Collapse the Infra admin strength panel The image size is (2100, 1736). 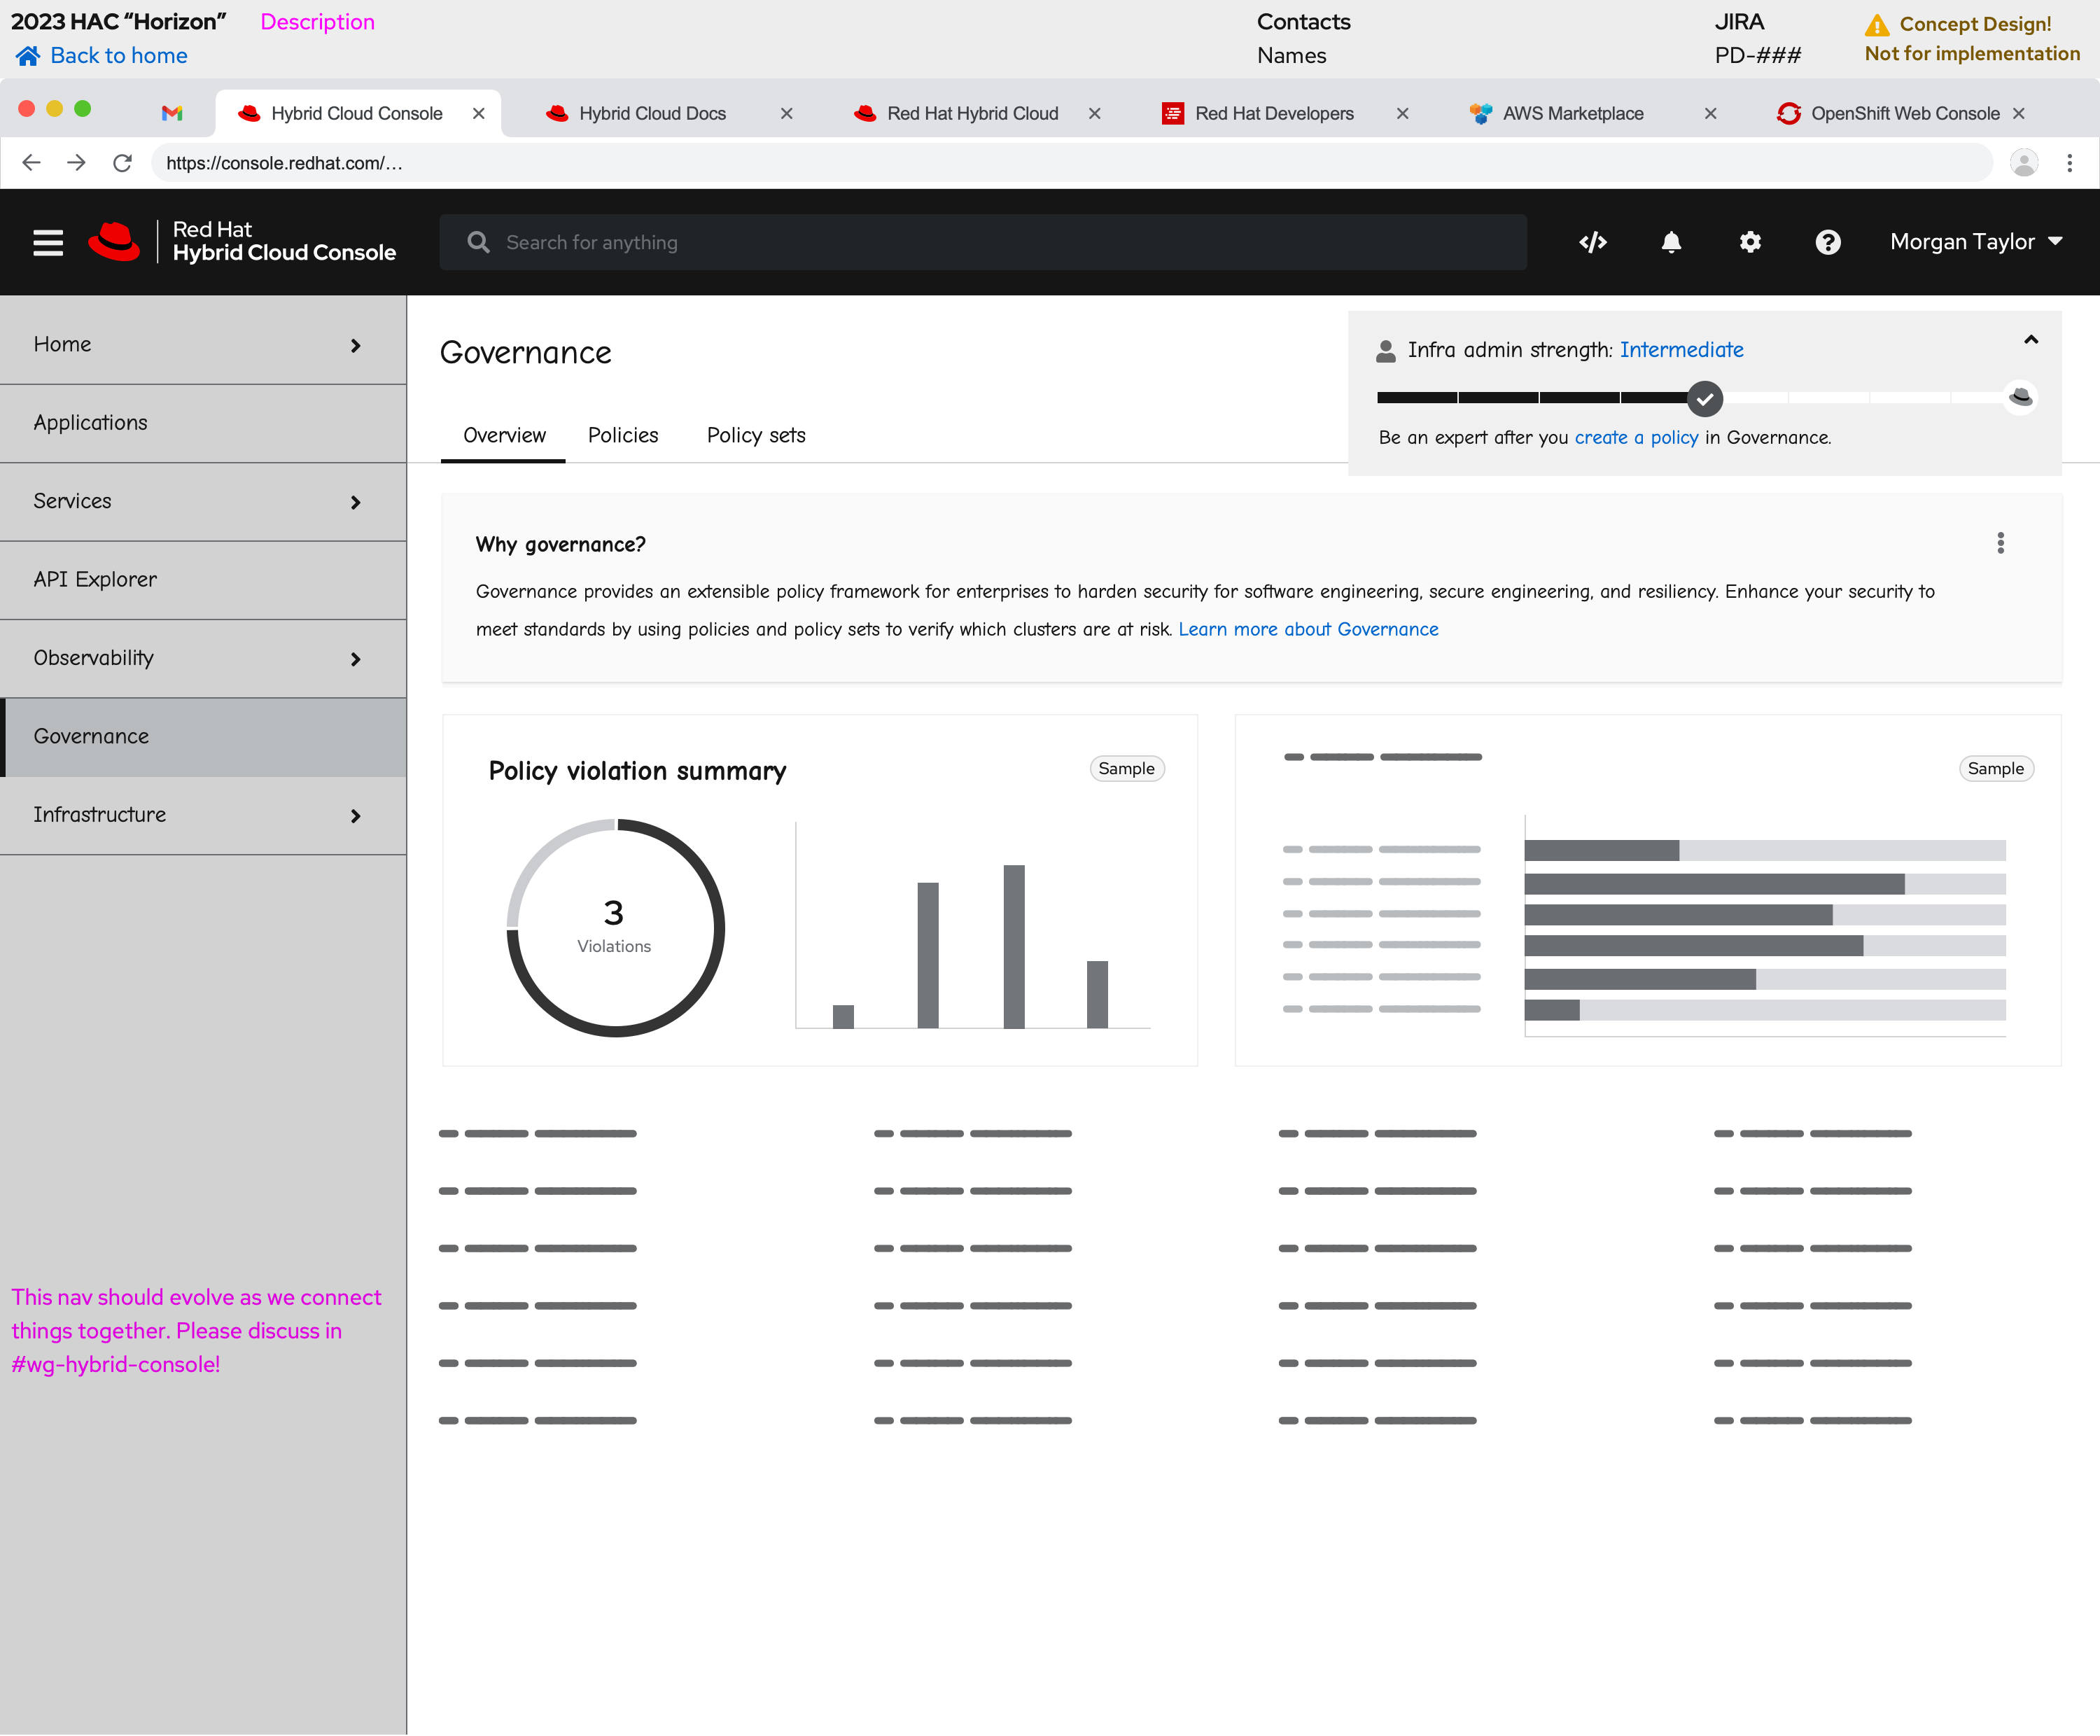[2031, 340]
